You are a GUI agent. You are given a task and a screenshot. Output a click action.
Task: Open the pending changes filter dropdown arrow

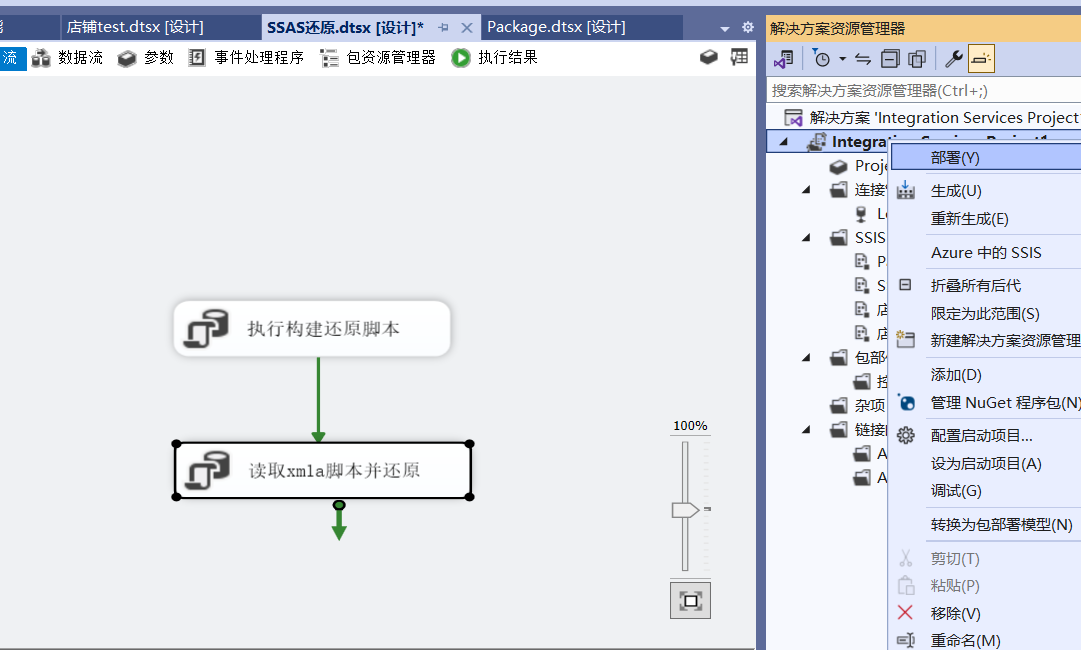[842, 59]
